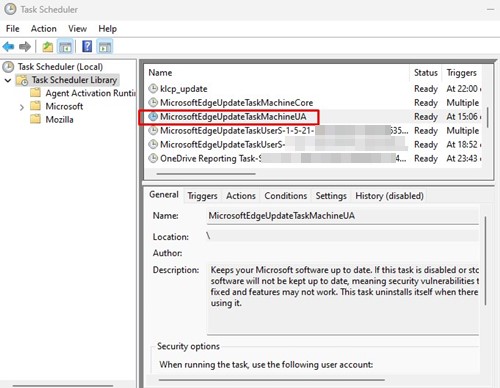
Task: Click Task Scheduler (Local) clock icon in tree
Action: (8, 67)
